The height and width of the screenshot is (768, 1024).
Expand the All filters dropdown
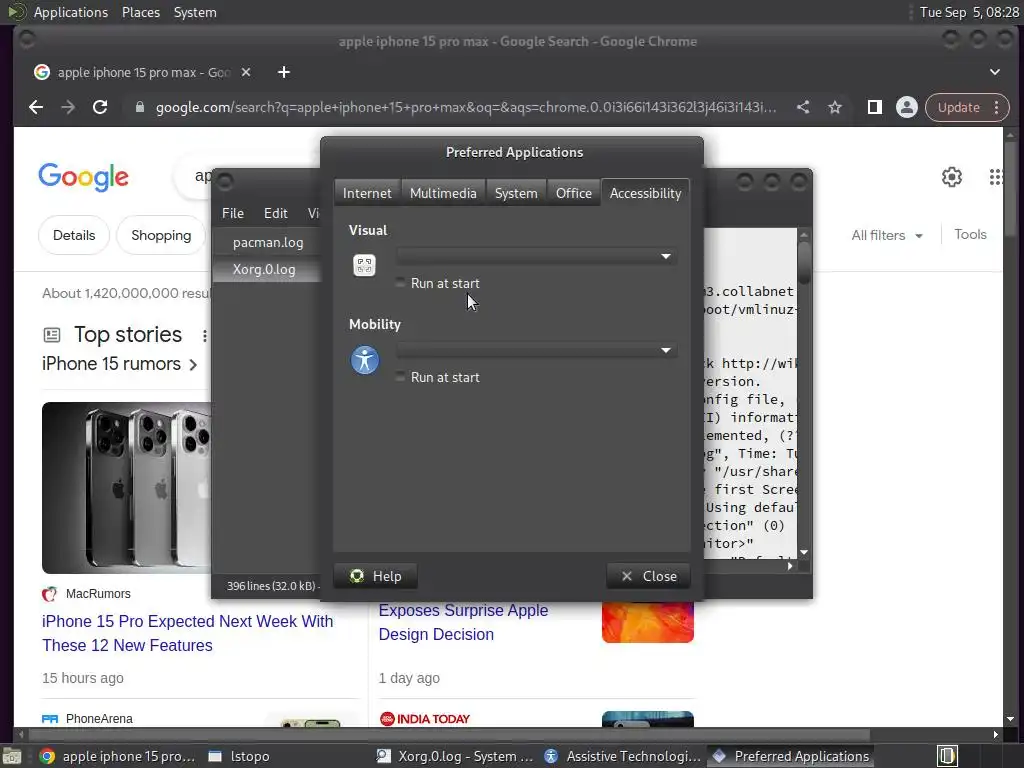pos(886,235)
